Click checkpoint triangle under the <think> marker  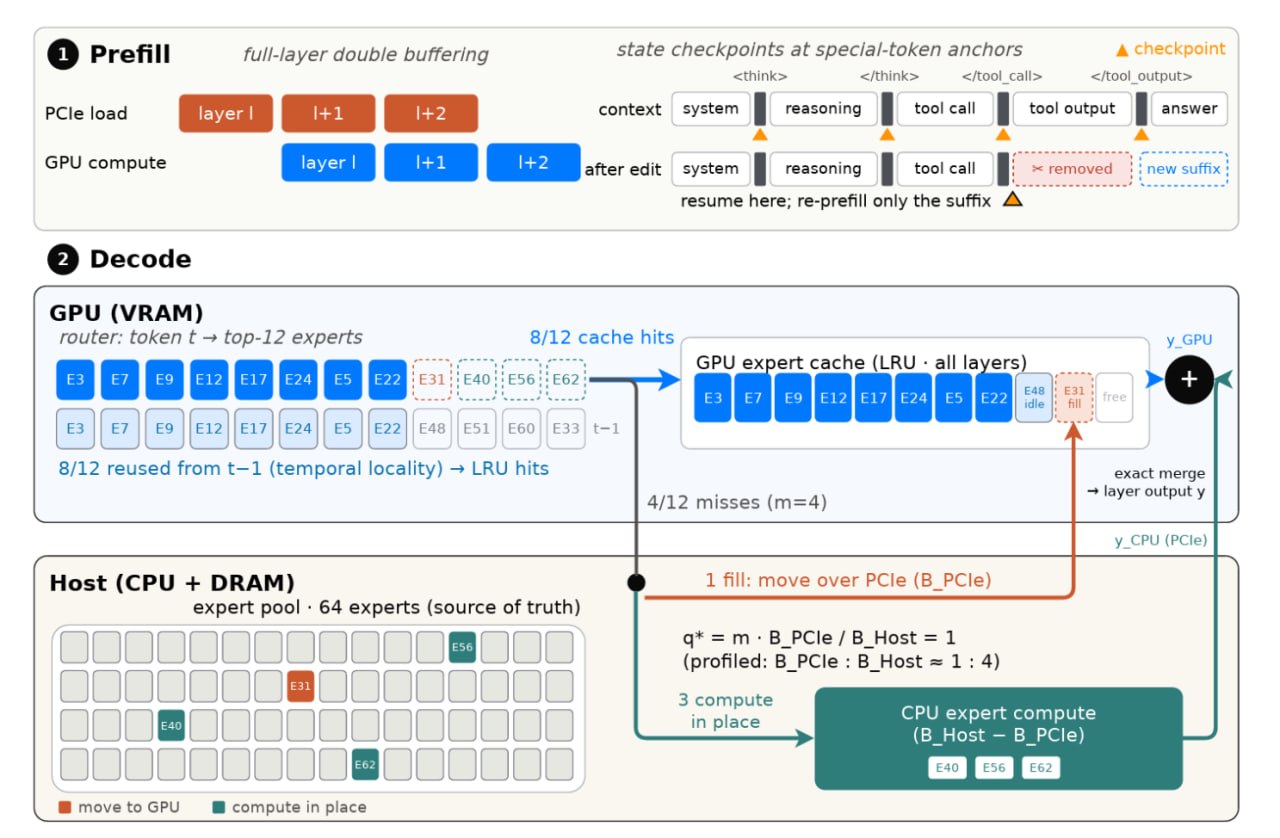tap(759, 134)
